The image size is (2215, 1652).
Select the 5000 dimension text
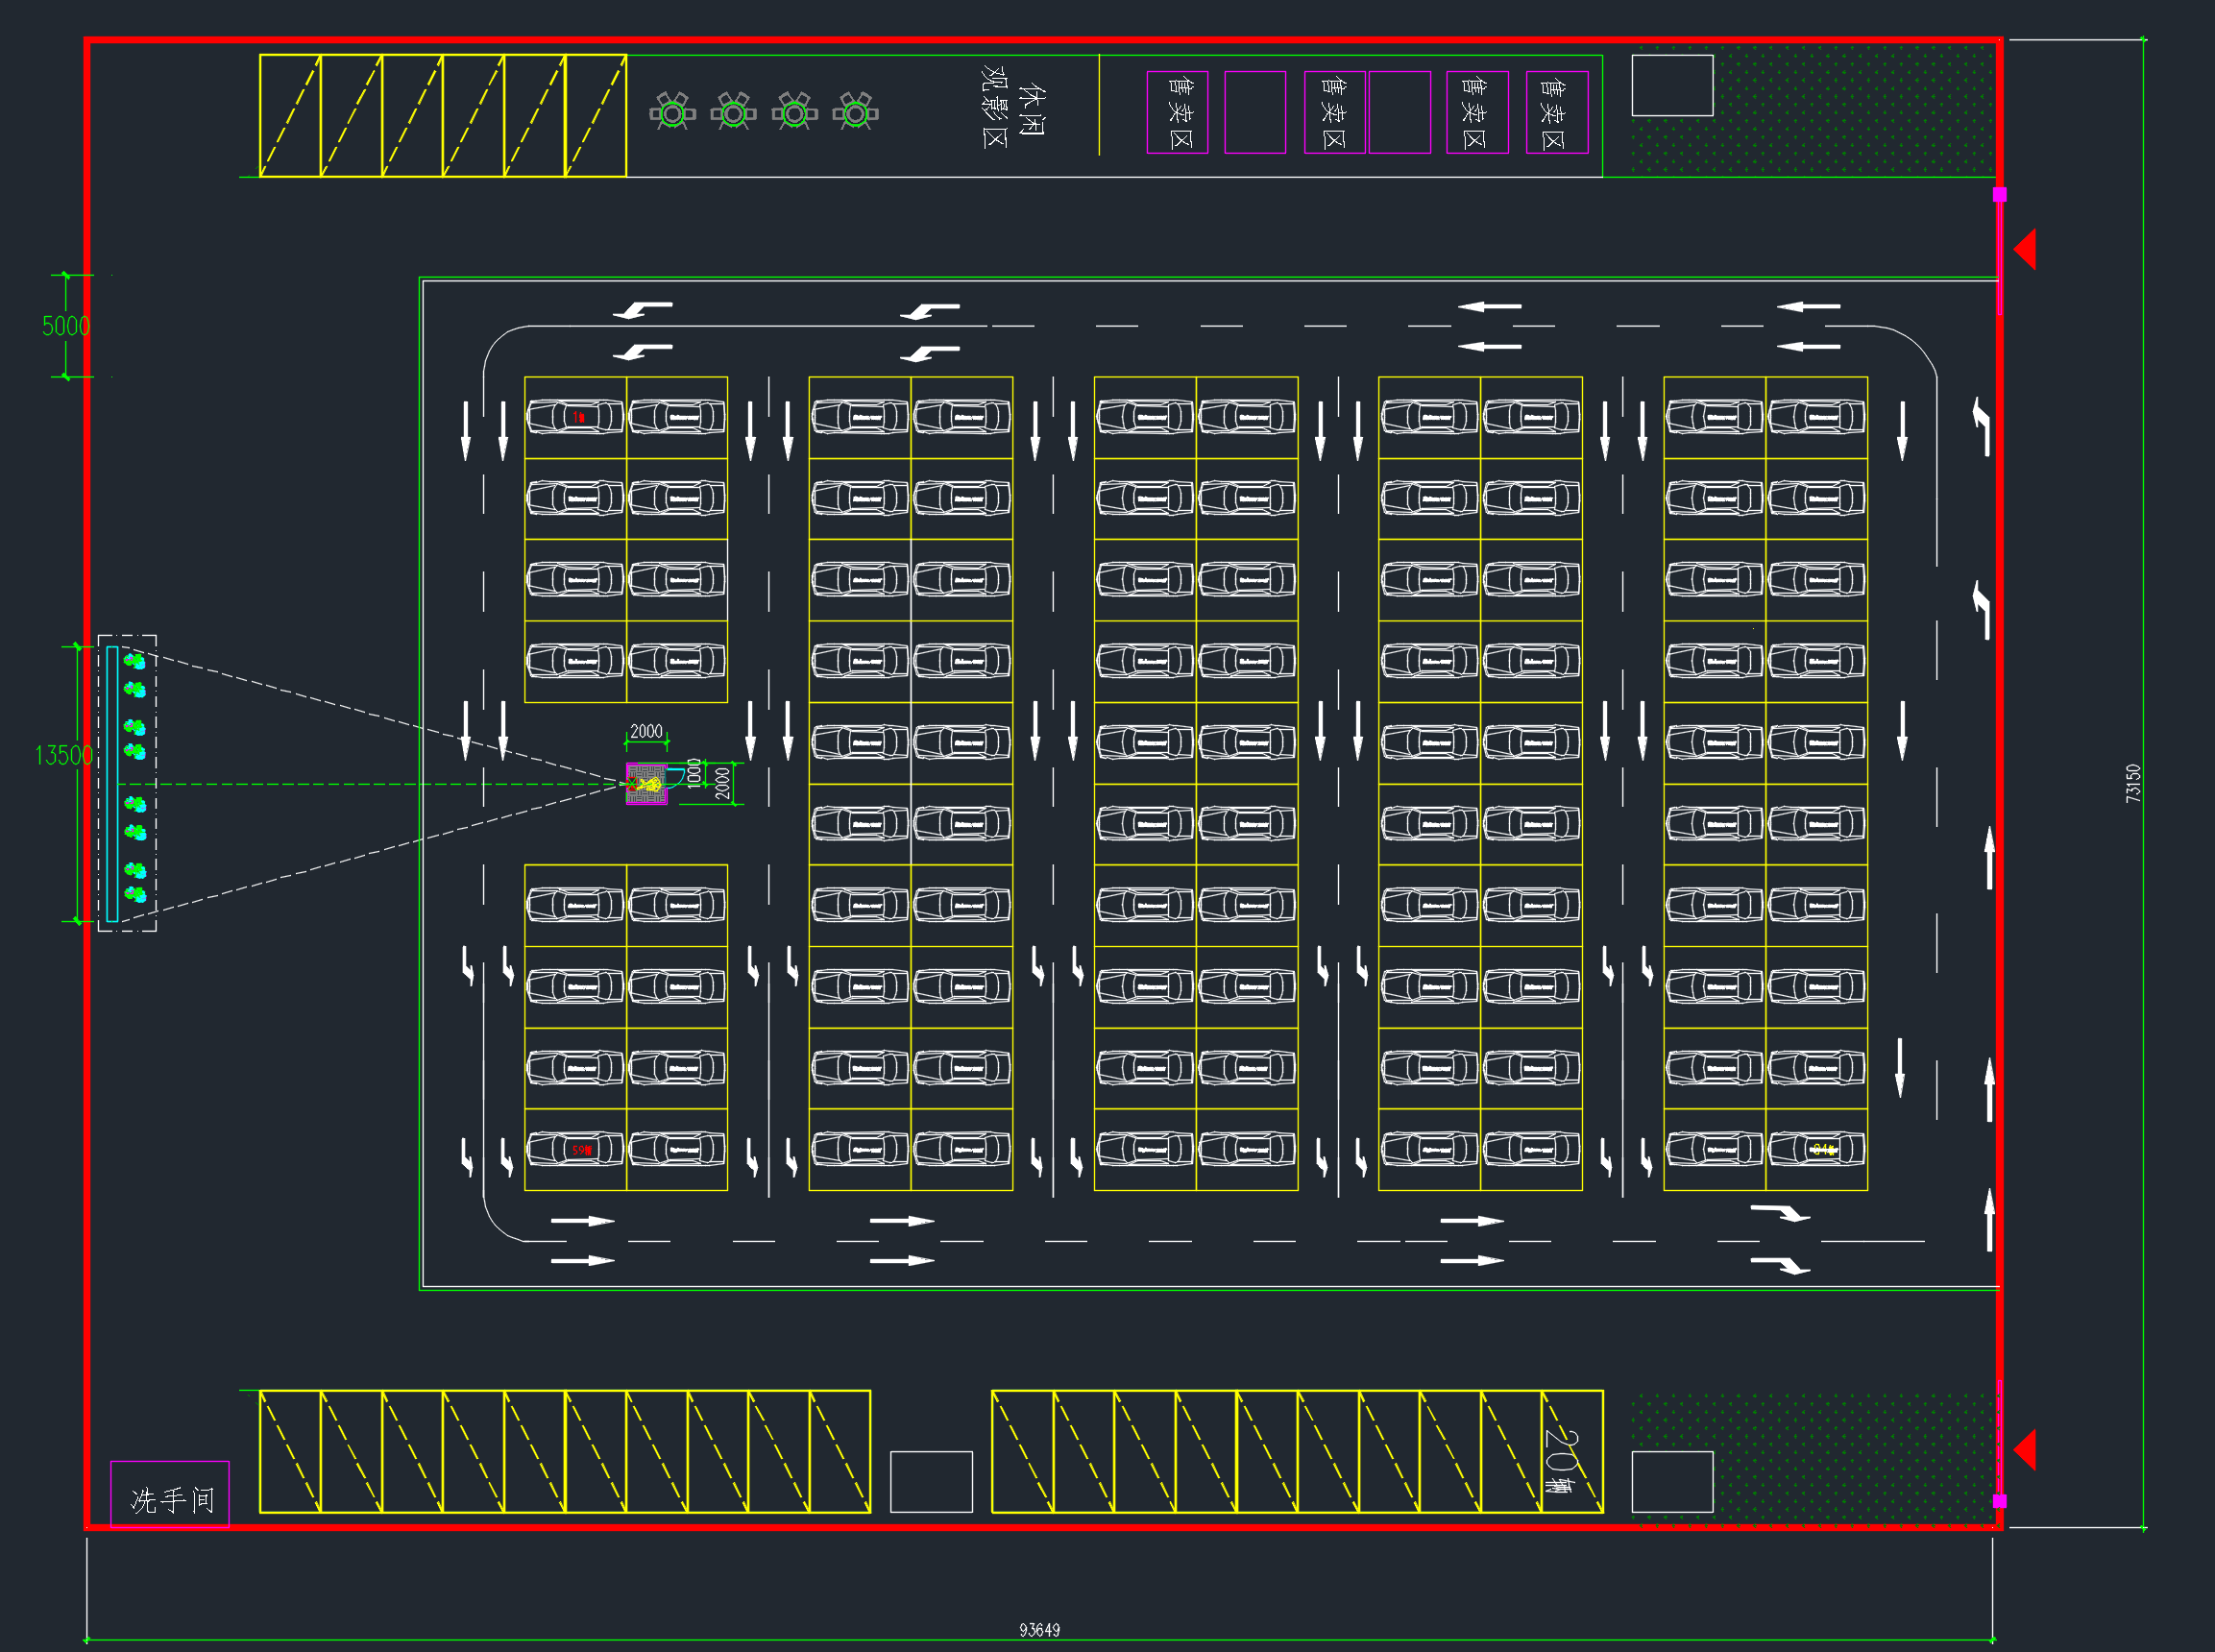[x=66, y=326]
